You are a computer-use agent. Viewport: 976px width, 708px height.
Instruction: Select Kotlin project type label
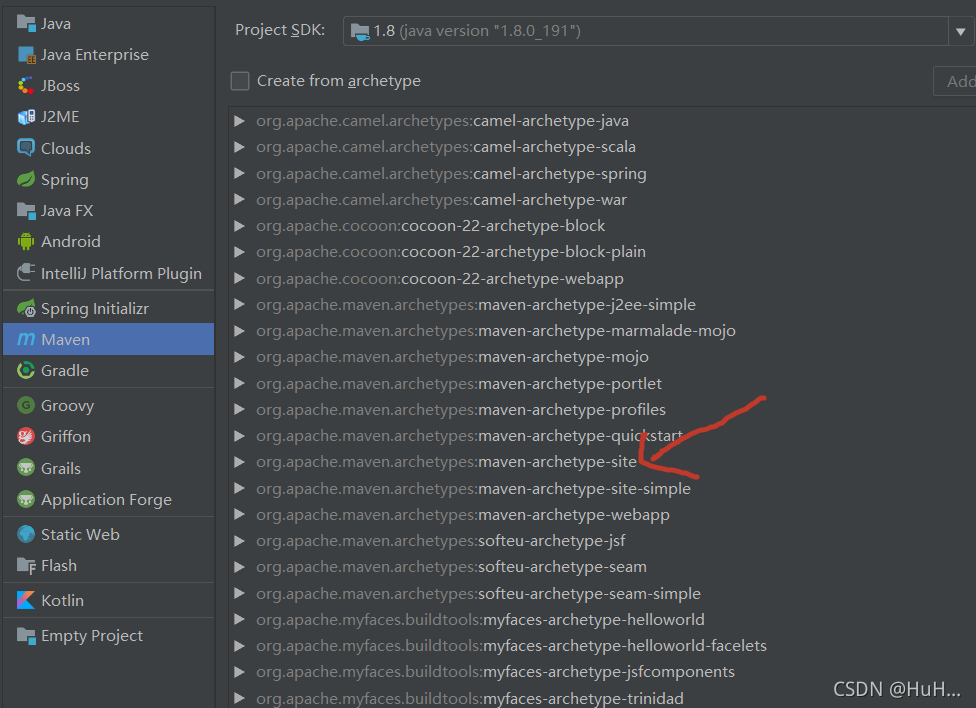(62, 600)
